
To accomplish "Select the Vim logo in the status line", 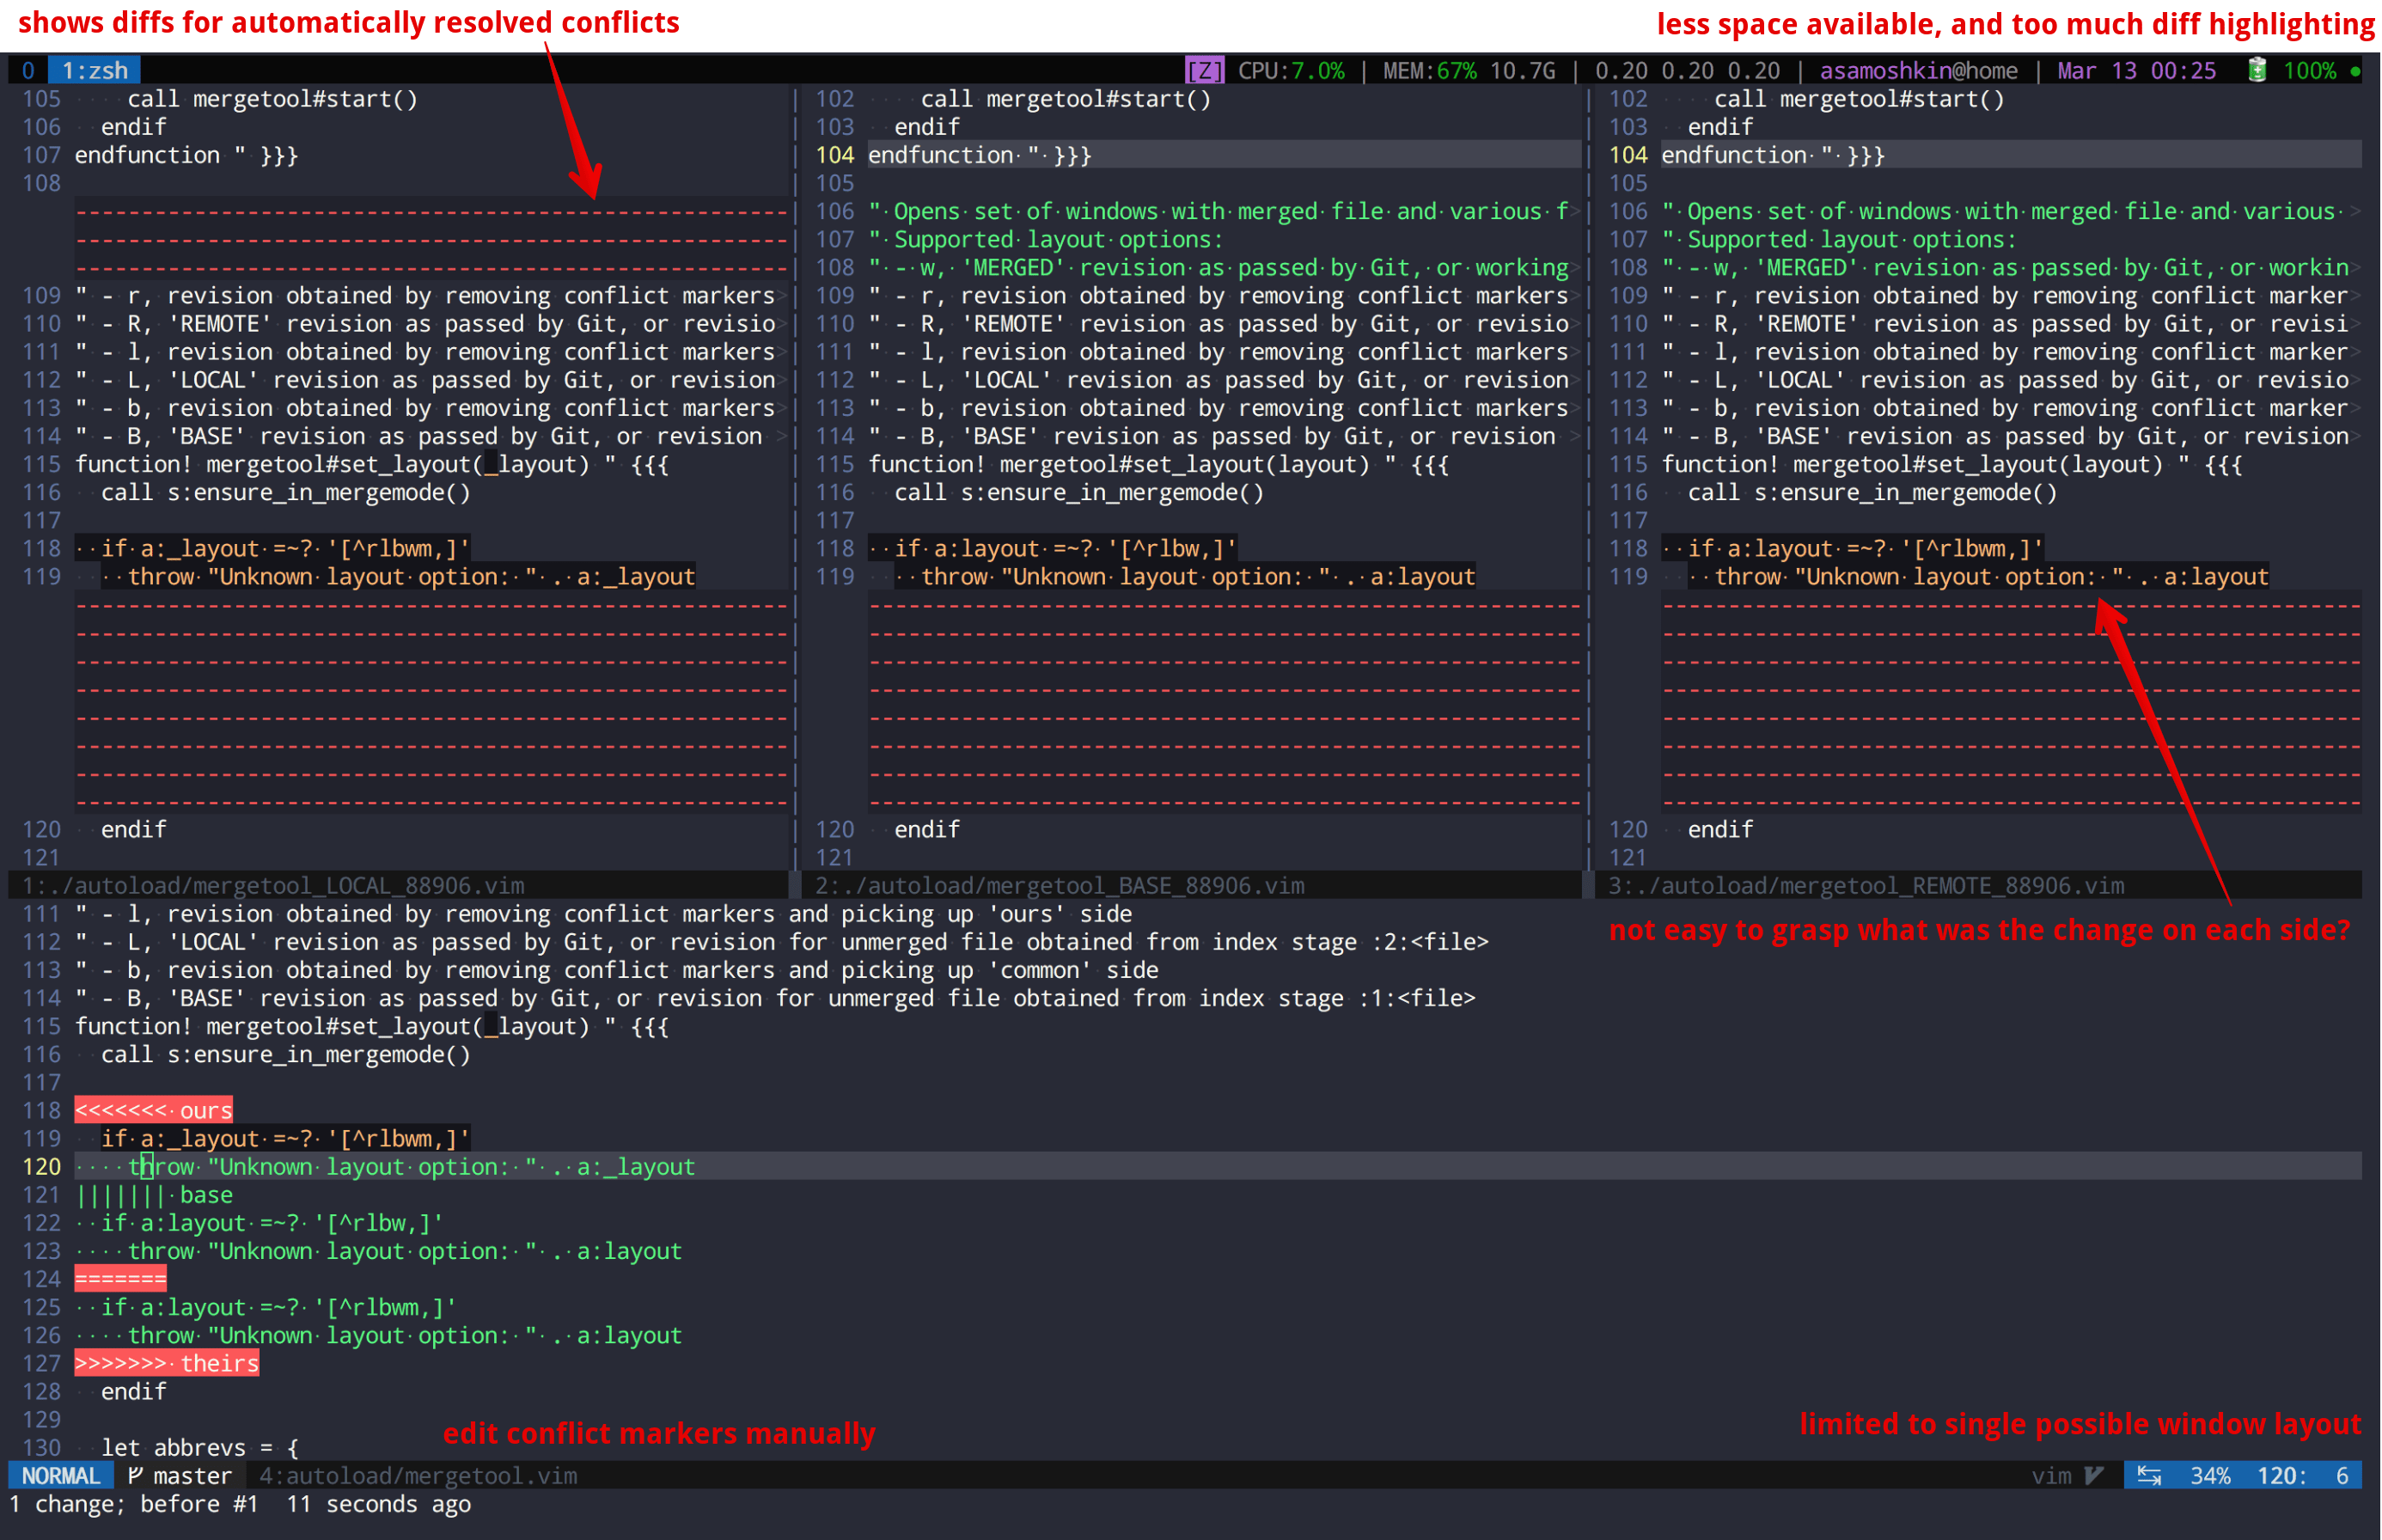I will [x=2092, y=1475].
